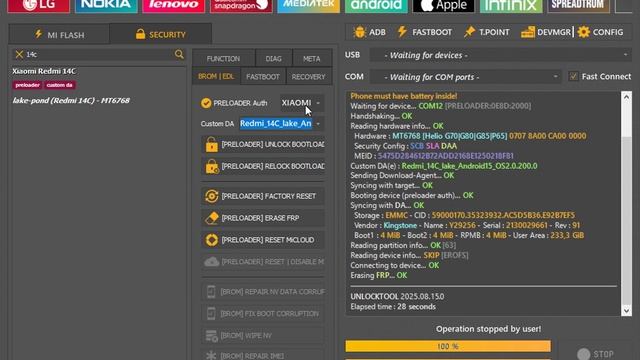Viewport: 640px width, 360px height.
Task: Switch to the FUNCTION tab
Action: [x=223, y=58]
